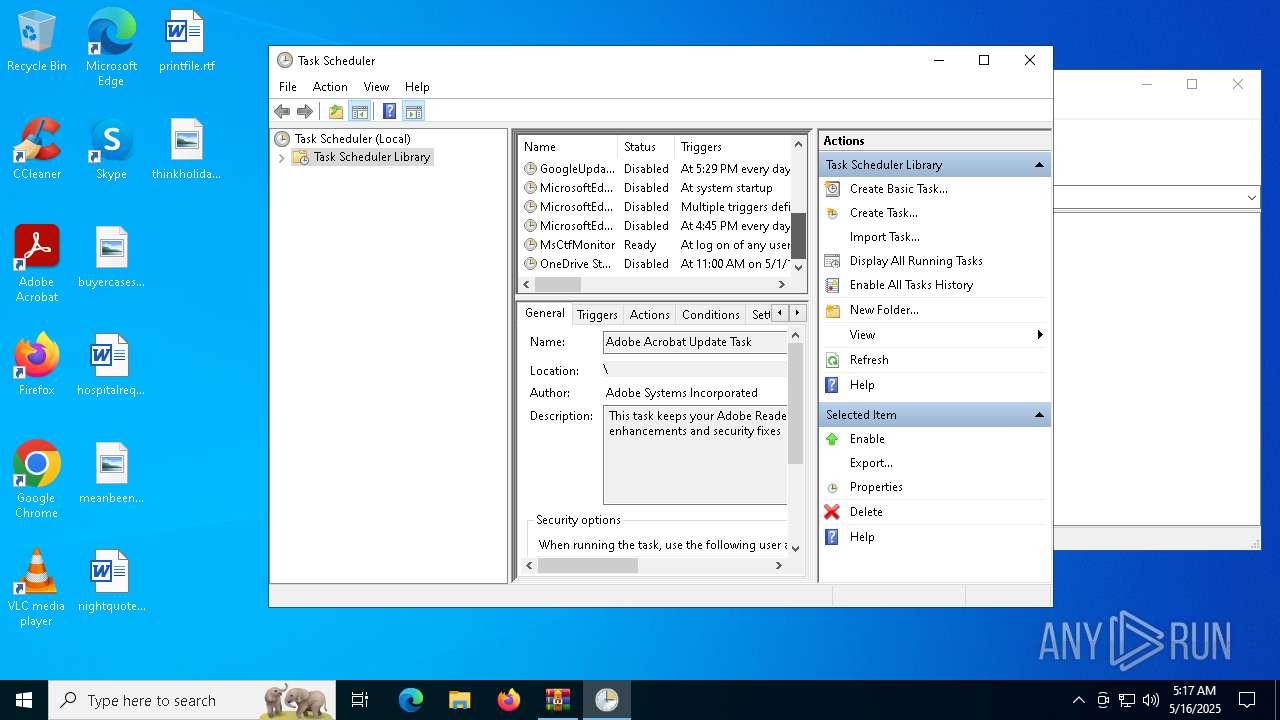Image resolution: width=1280 pixels, height=720 pixels.
Task: Click the Name field with Adobe Acrobat Update Task
Action: (x=695, y=342)
